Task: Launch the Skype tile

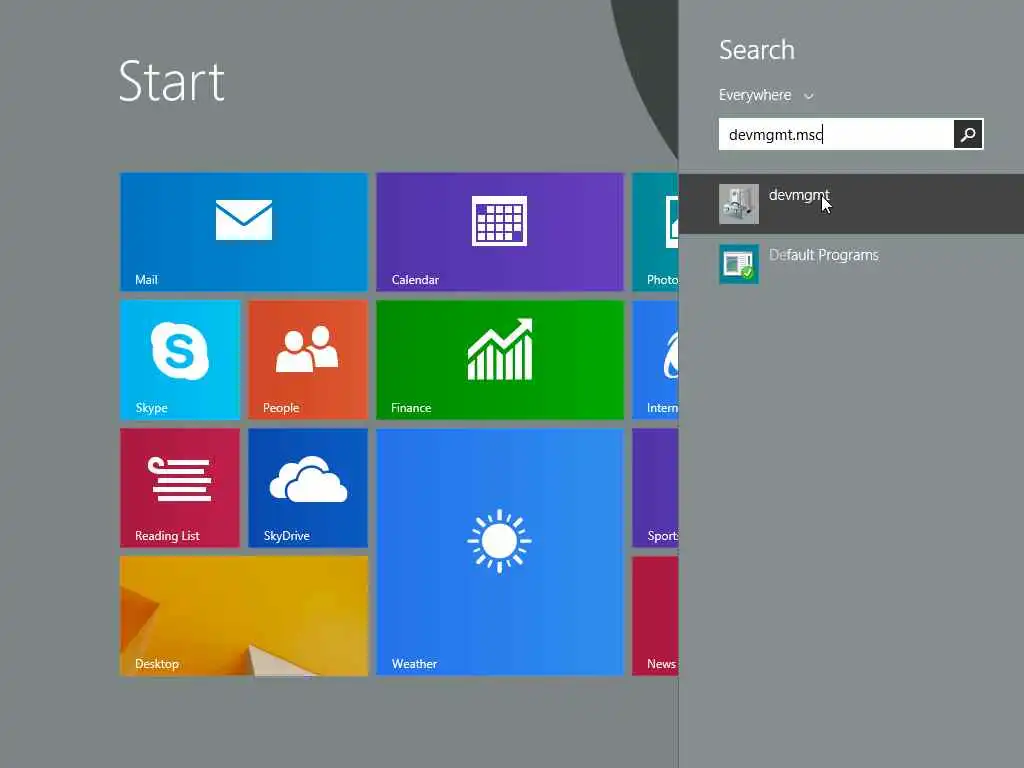Action: (180, 360)
